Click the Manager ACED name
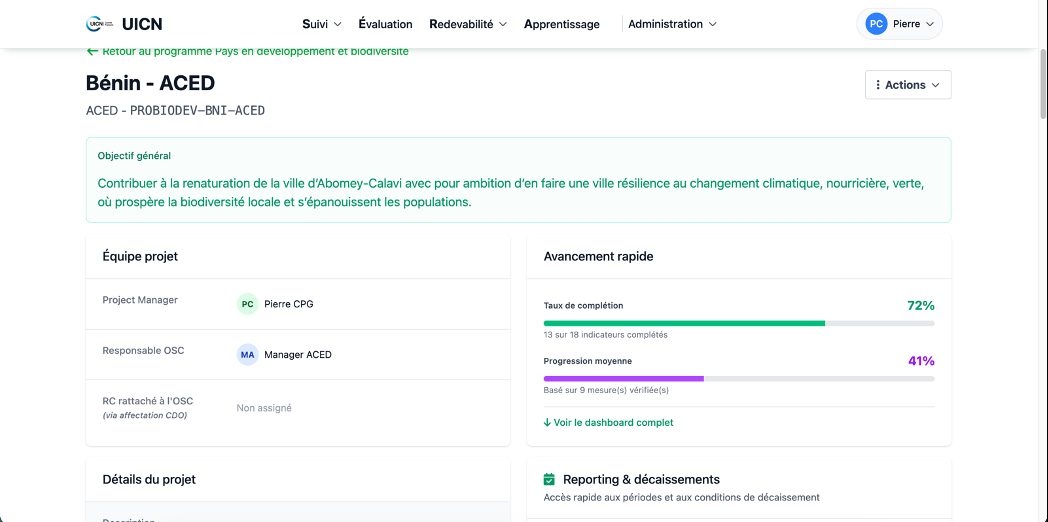1048x522 pixels. coord(298,355)
